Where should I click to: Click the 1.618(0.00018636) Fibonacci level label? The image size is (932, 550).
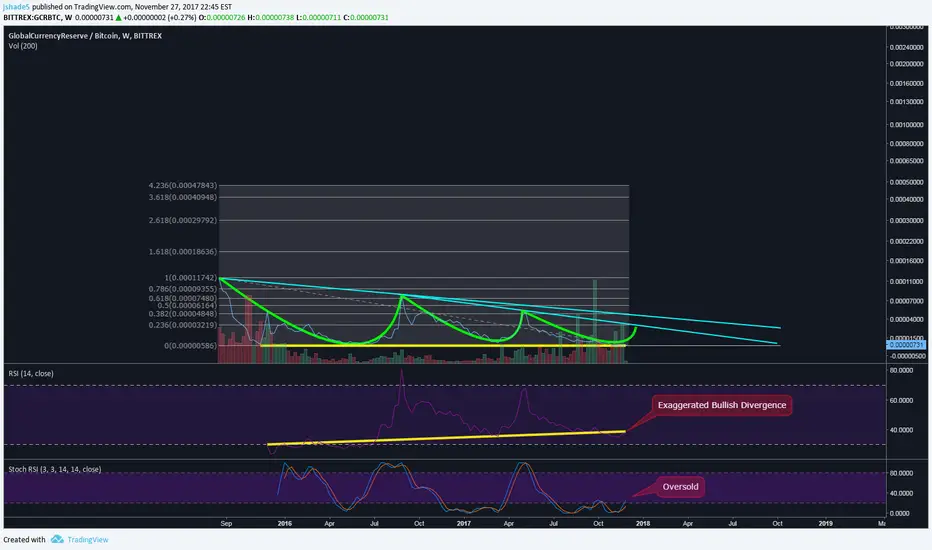[x=182, y=252]
